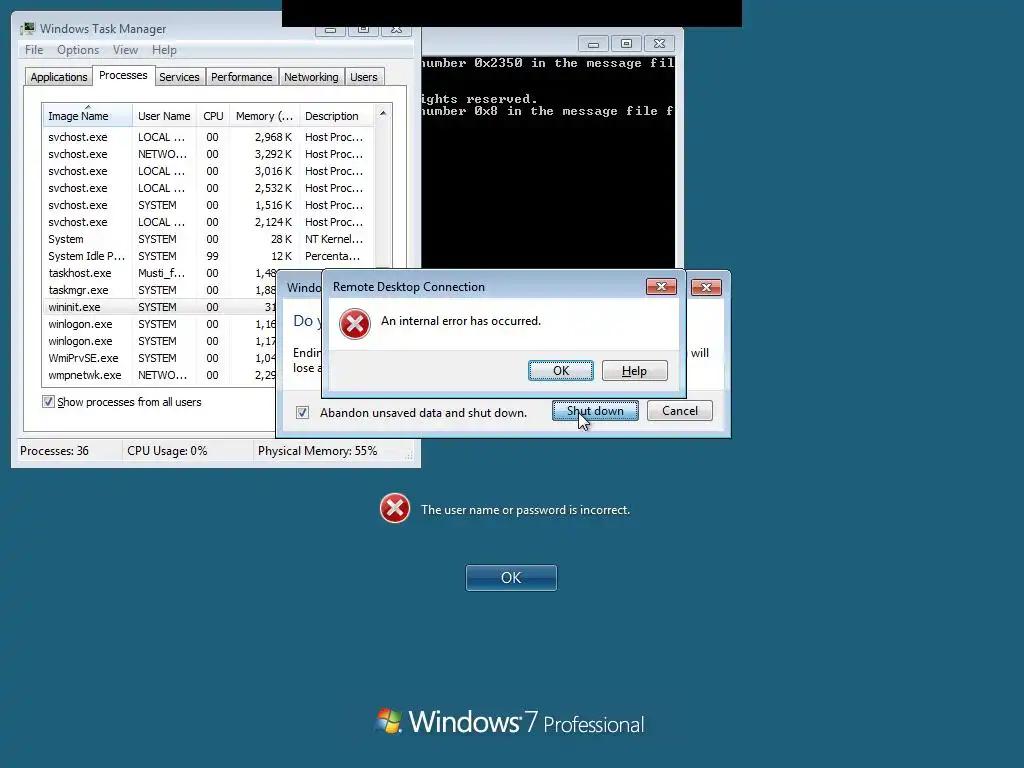Click the Shut down button

click(x=595, y=411)
